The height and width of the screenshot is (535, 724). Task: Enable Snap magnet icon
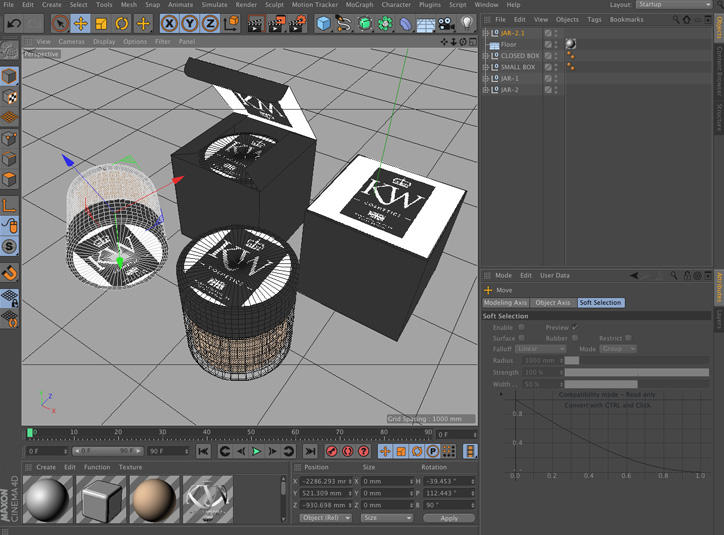[9, 273]
